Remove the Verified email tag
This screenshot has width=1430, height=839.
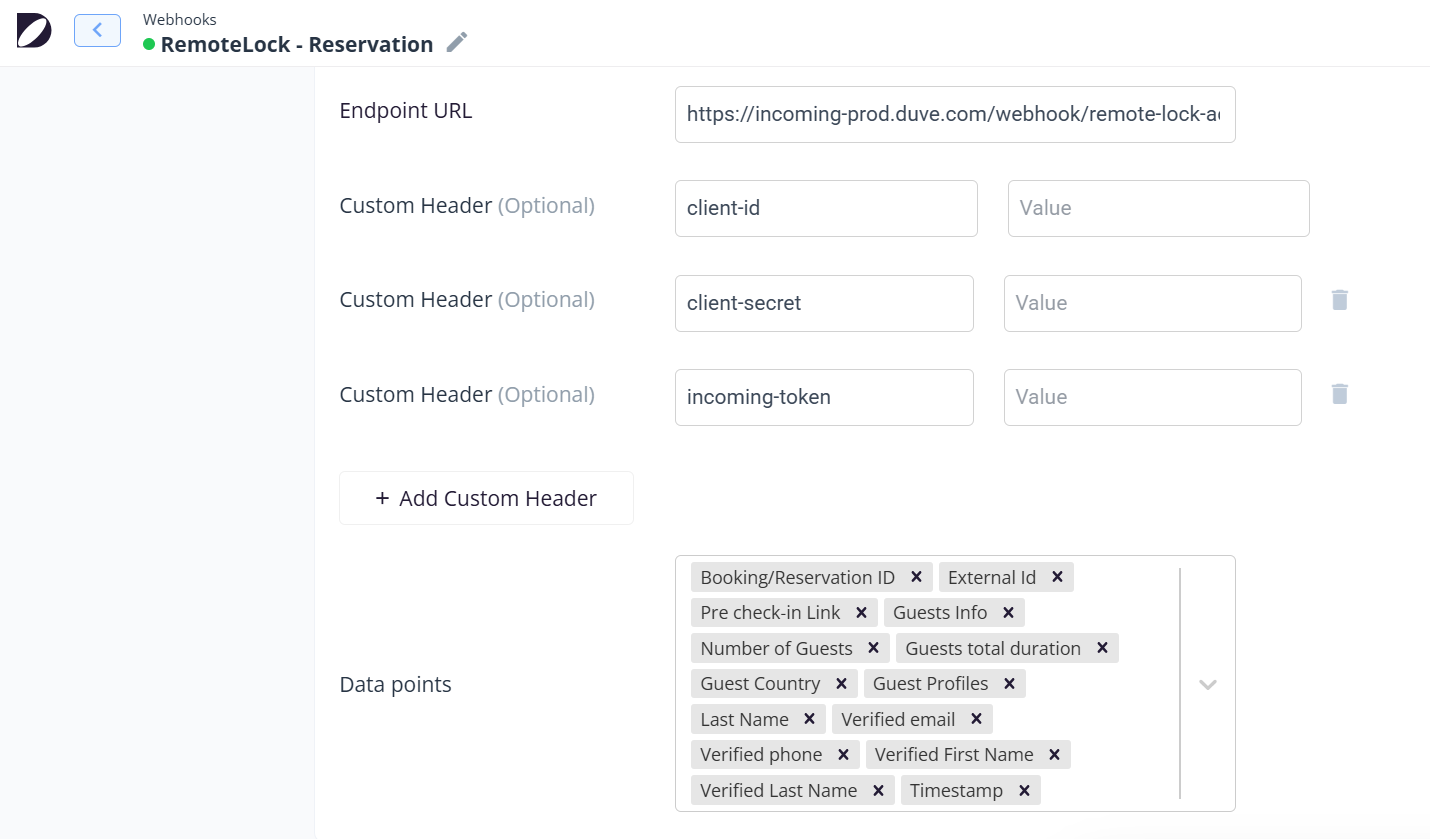pos(976,719)
